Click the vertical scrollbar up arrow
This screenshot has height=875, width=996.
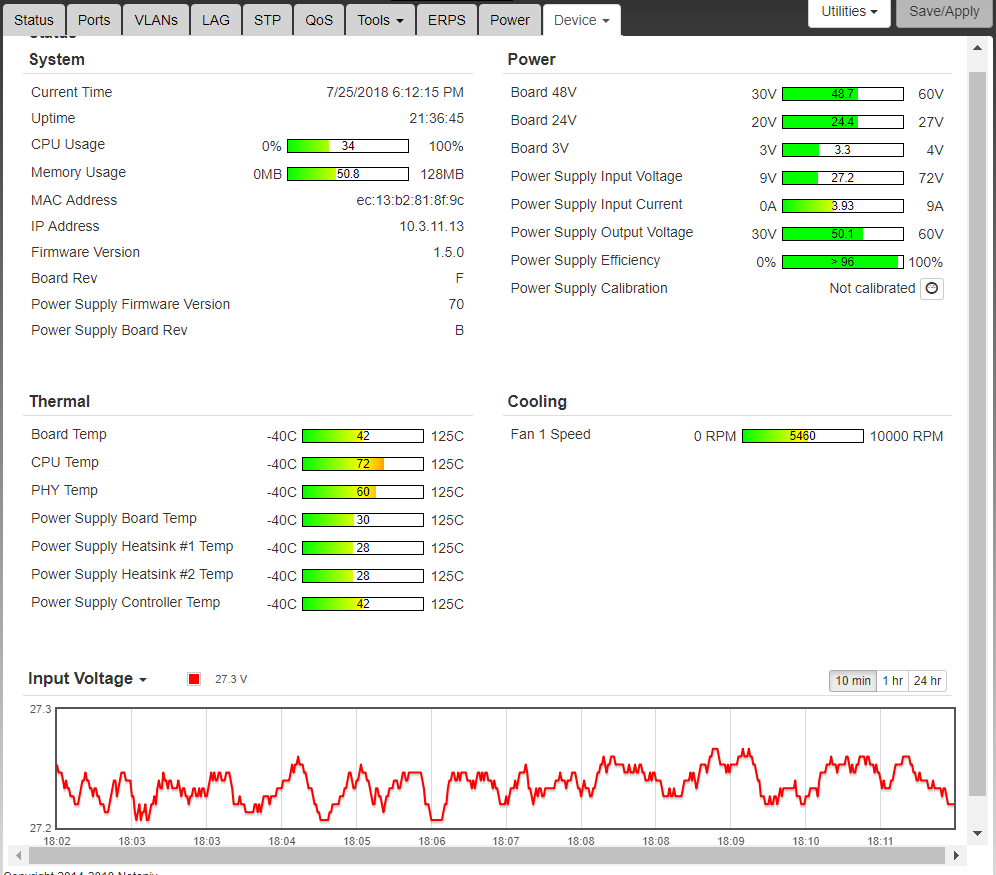(977, 47)
